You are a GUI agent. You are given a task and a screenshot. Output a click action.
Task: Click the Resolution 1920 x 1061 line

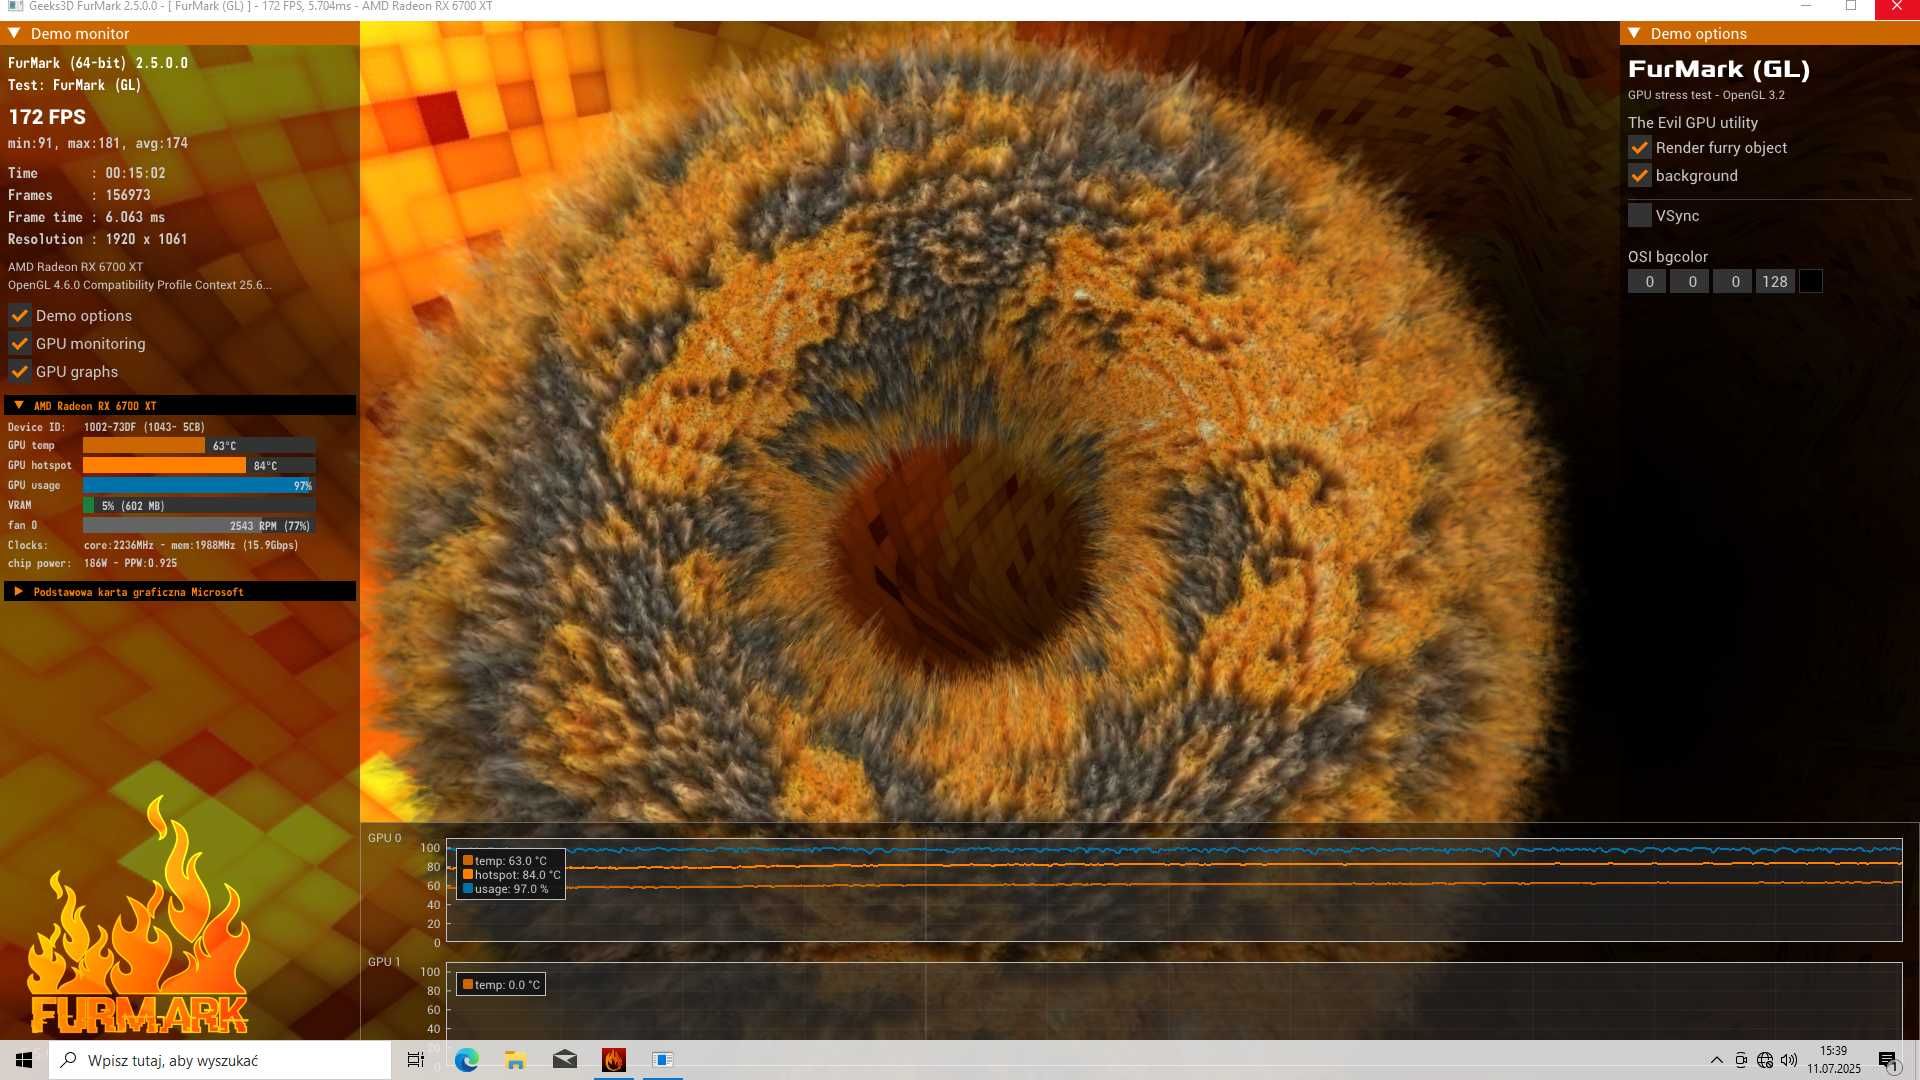[x=98, y=239]
